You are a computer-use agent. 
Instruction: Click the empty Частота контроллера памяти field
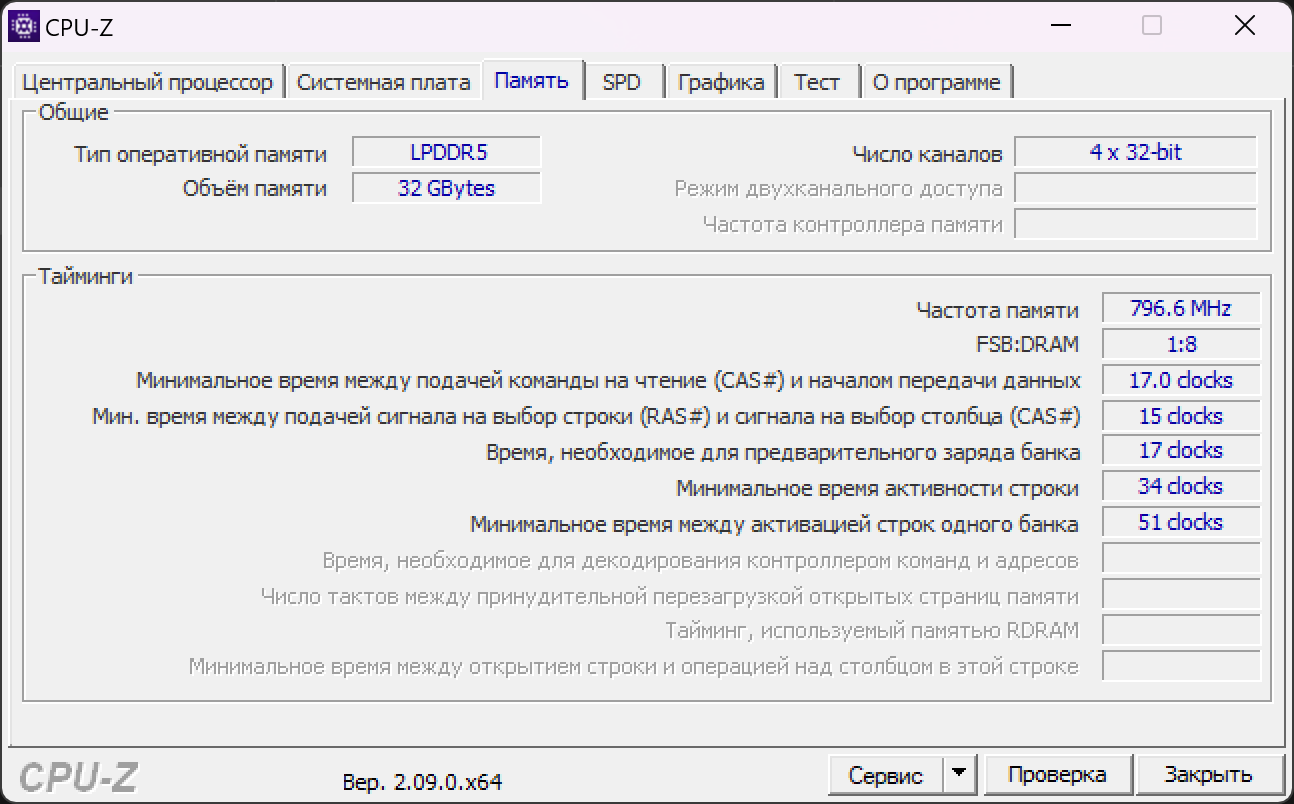(x=1136, y=224)
